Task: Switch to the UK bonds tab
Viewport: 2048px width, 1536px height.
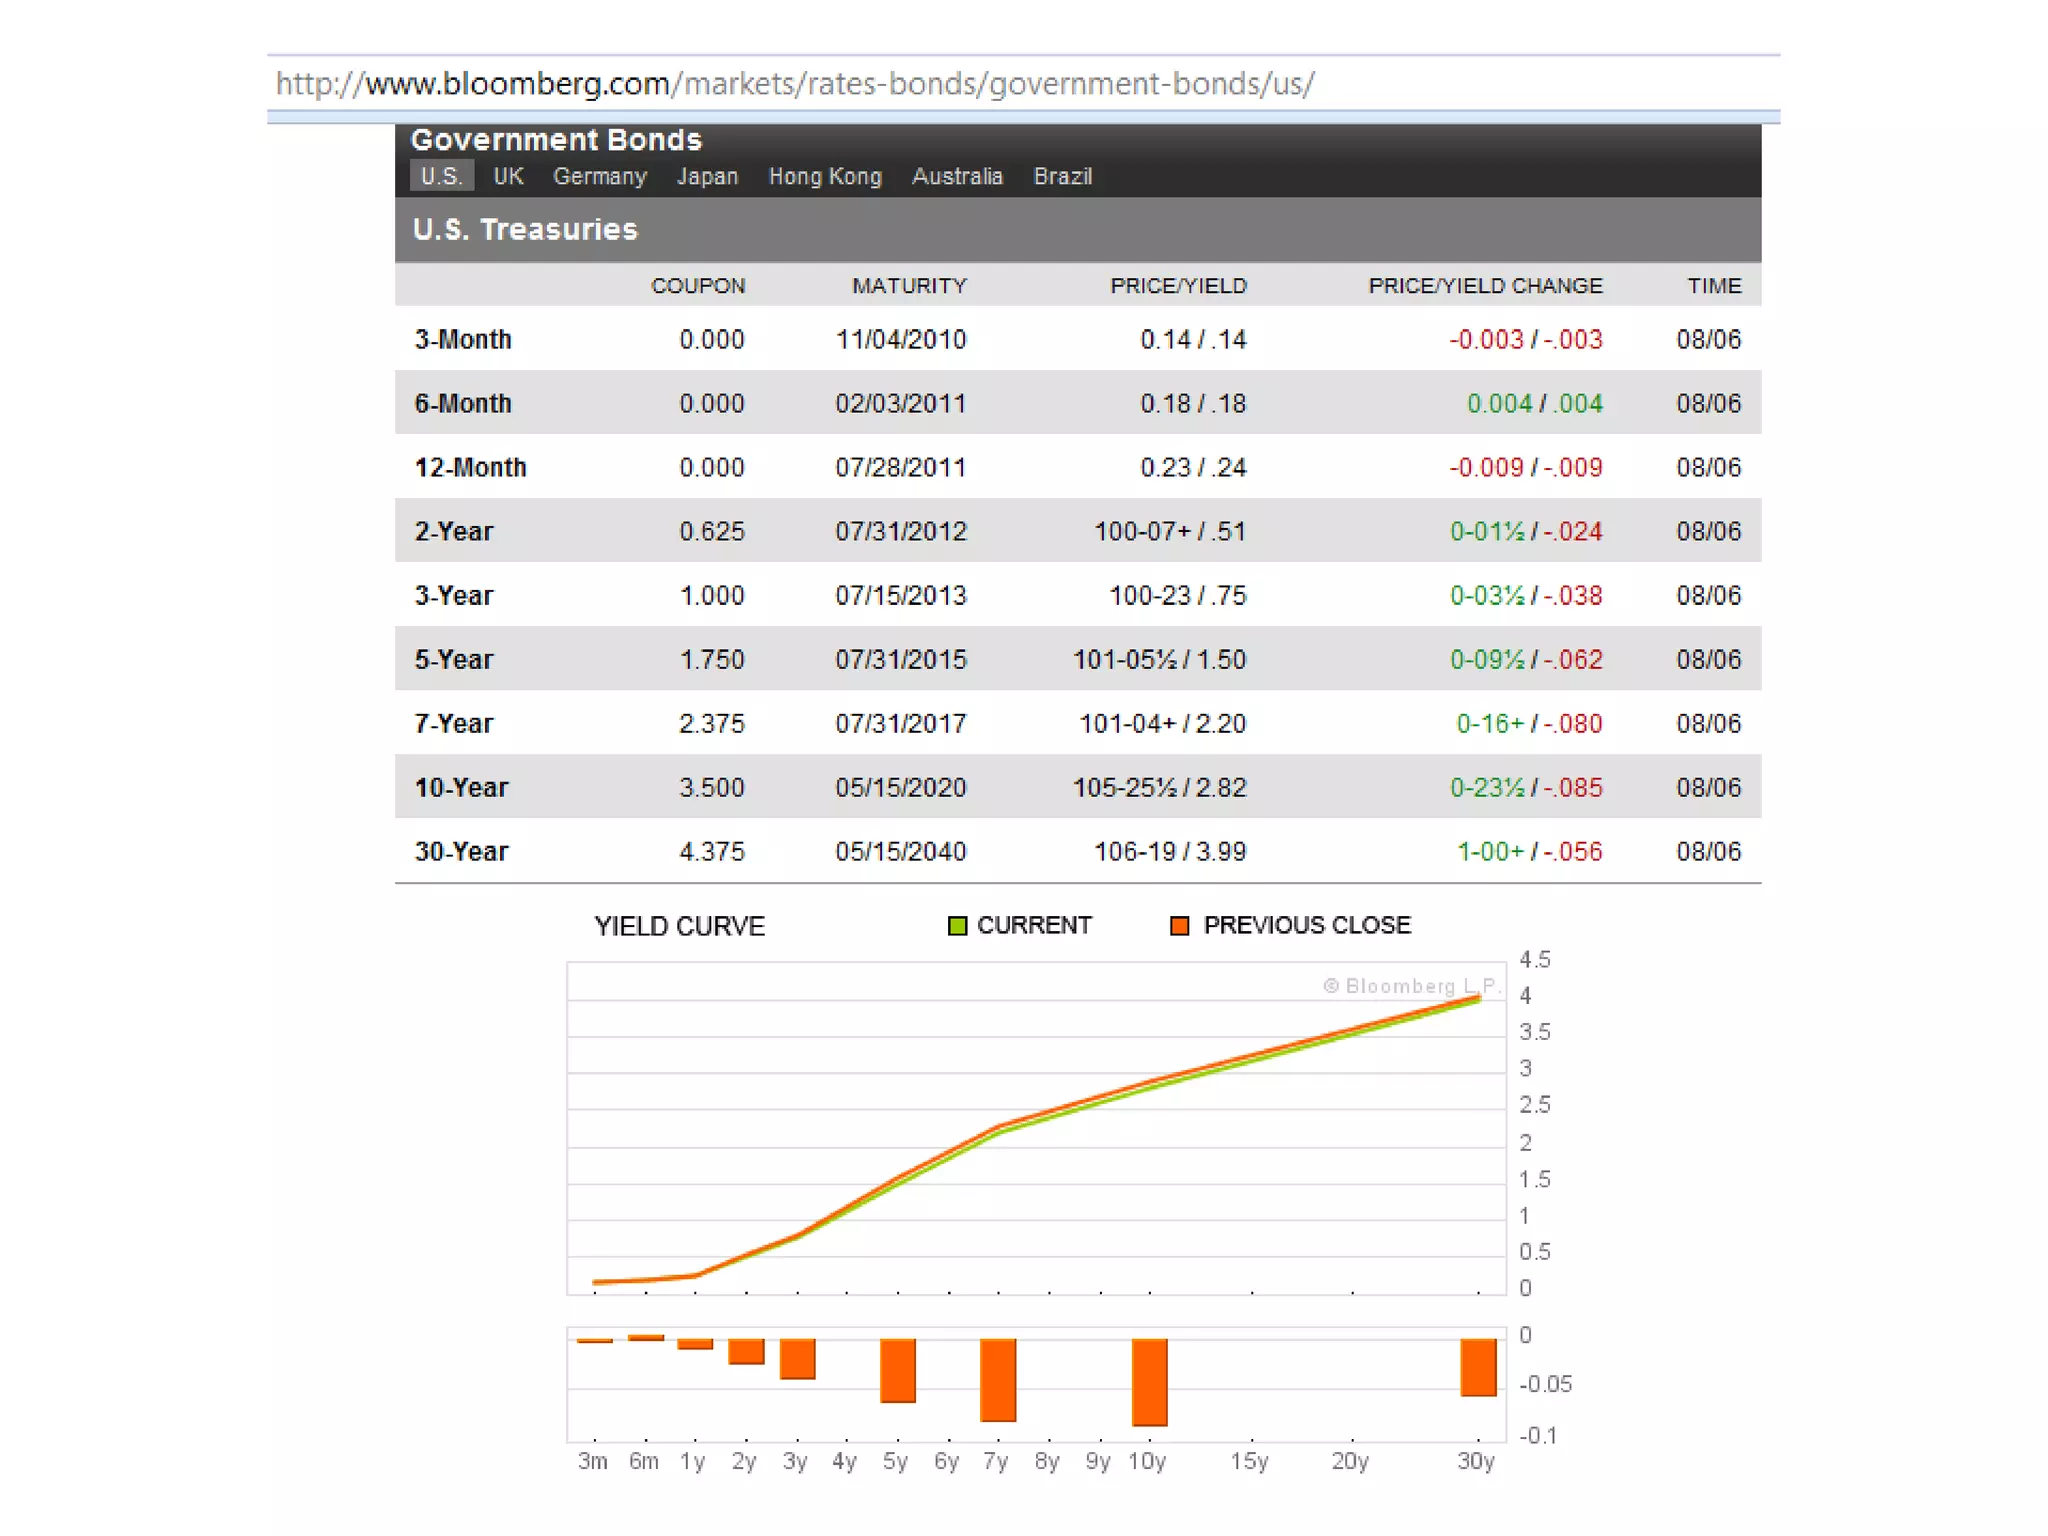Action: pyautogui.click(x=508, y=176)
